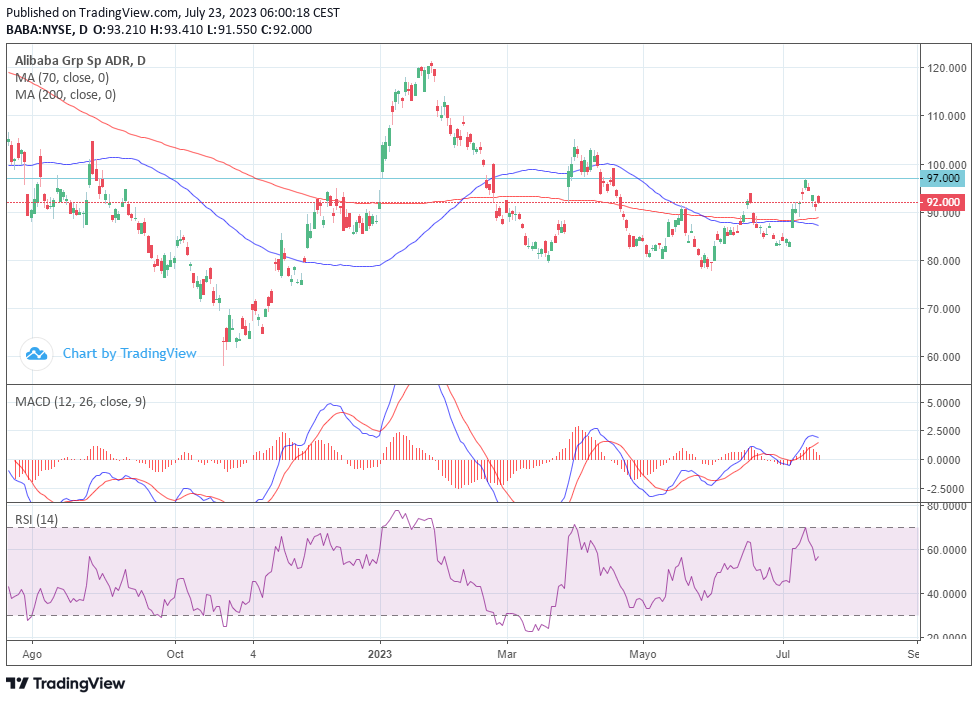Click the TradingView logo at bottom left
Viewport: 978px width, 702px height.
click(65, 683)
